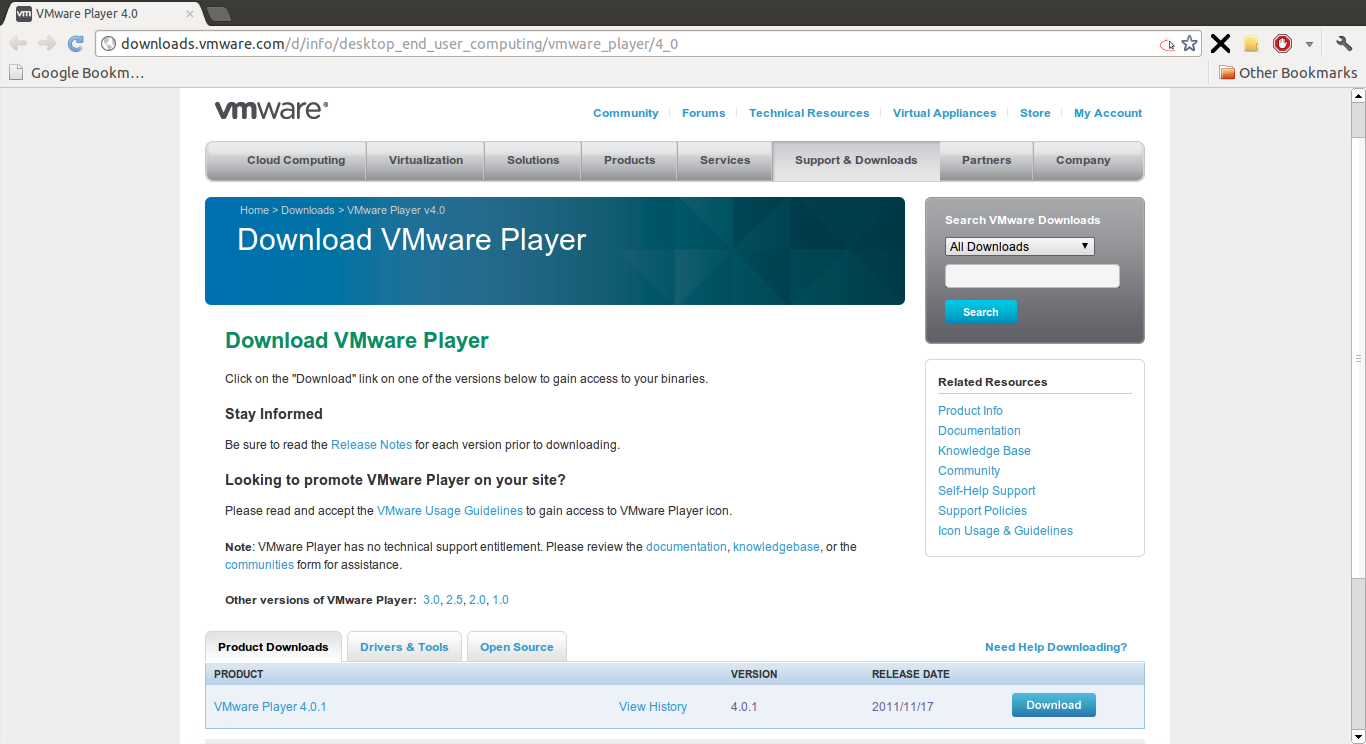The width and height of the screenshot is (1366, 744).
Task: Click the lowercase documentation link in the Note
Action: pos(686,547)
